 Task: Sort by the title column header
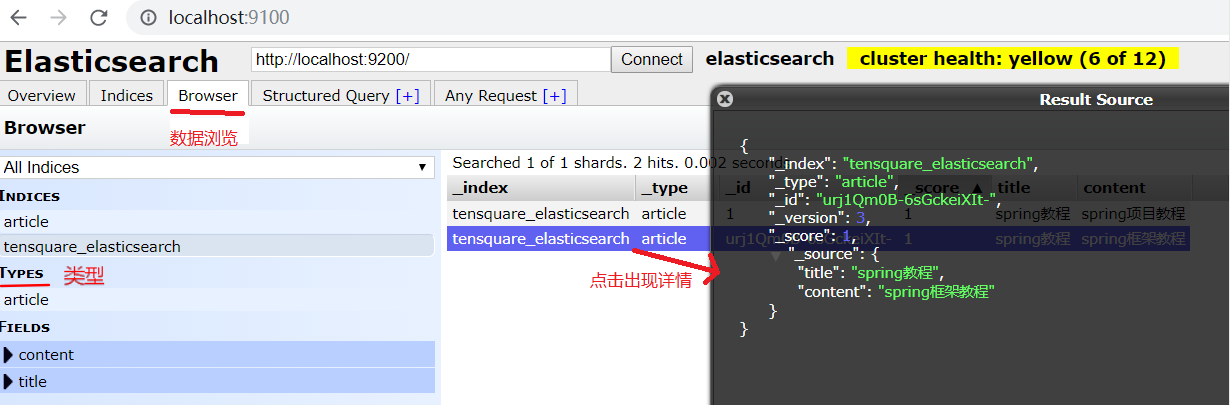(x=1032, y=187)
